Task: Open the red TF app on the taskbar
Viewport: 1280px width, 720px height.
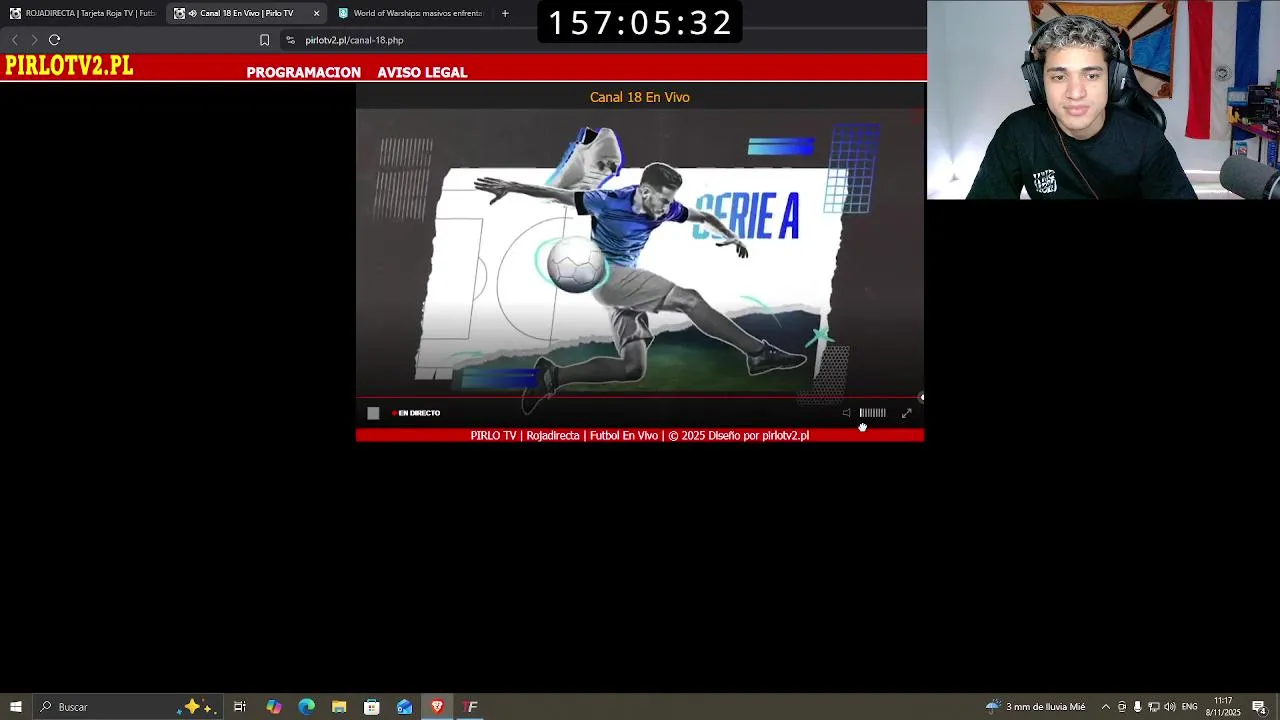Action: coord(470,707)
